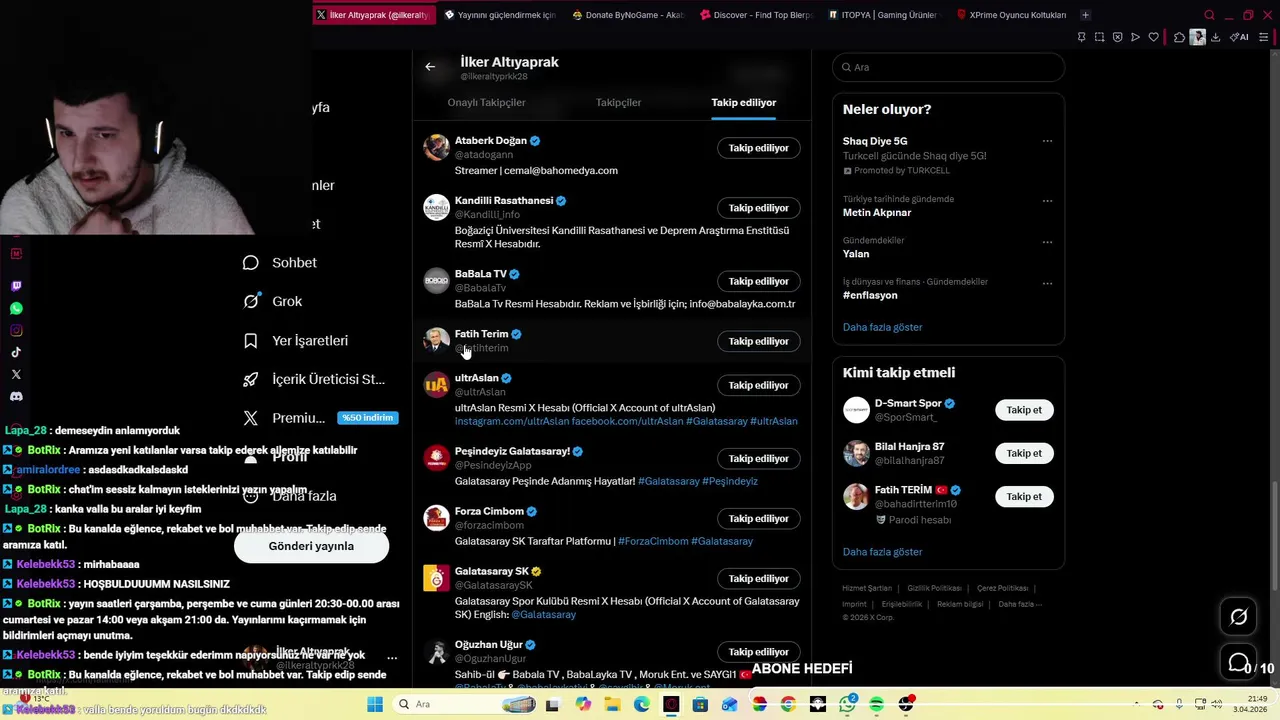Toggle following for Kandilli Rasathanesi
Image resolution: width=1280 pixels, height=720 pixels.
(758, 208)
